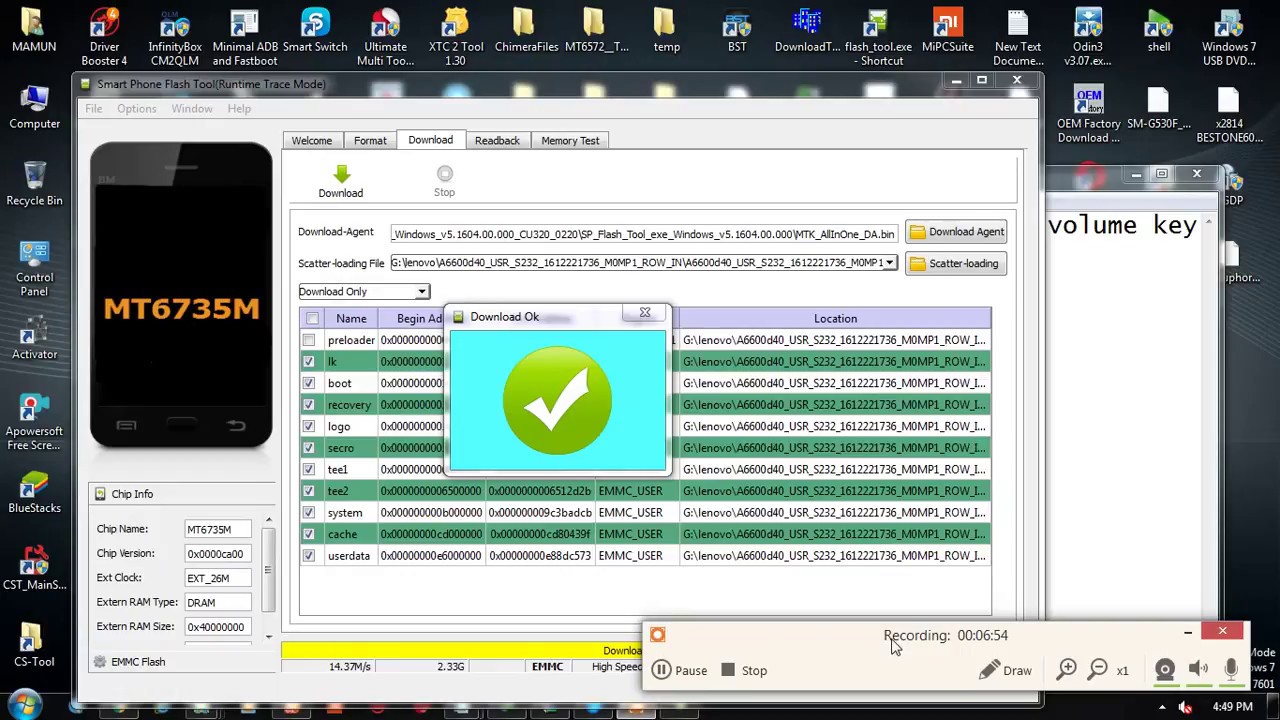Viewport: 1280px width, 720px height.
Task: Open the Windows Start button
Action: [25, 706]
